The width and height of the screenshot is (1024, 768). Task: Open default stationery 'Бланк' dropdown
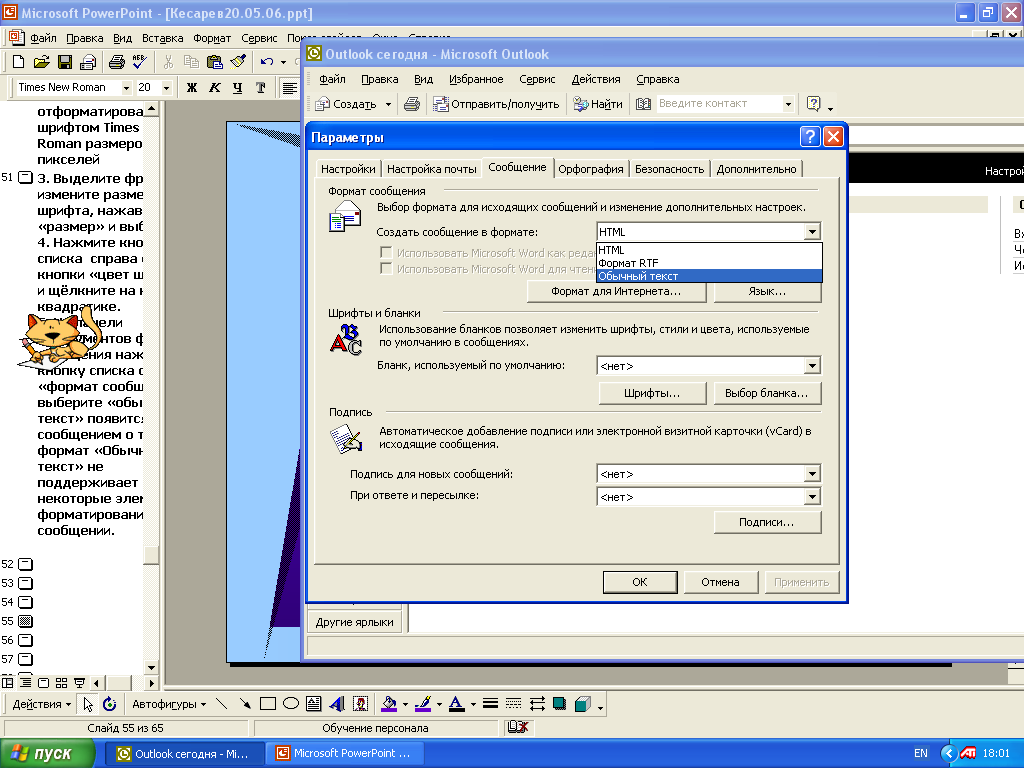(x=812, y=366)
